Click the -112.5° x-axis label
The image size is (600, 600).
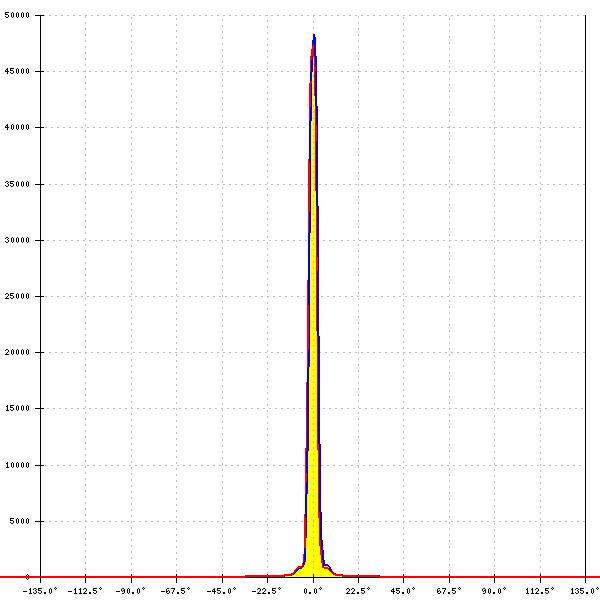[85, 591]
